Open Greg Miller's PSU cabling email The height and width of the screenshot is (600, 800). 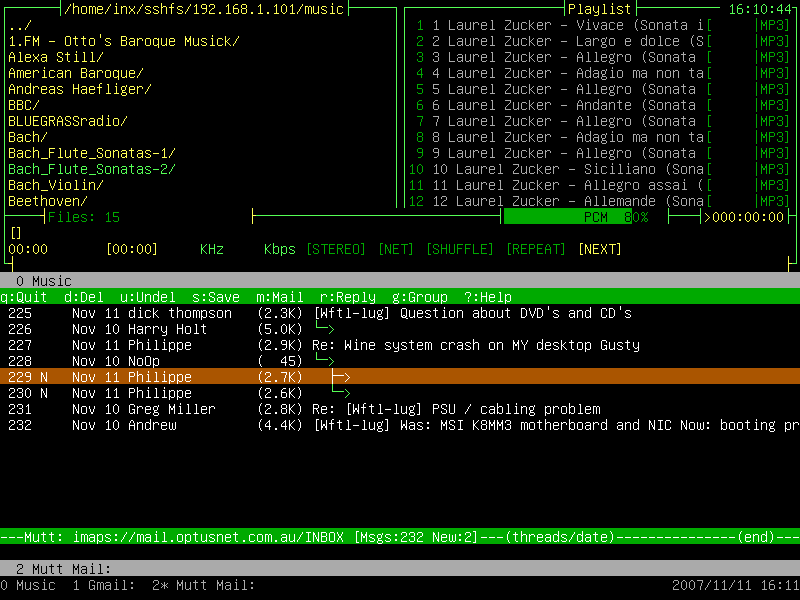(x=456, y=409)
